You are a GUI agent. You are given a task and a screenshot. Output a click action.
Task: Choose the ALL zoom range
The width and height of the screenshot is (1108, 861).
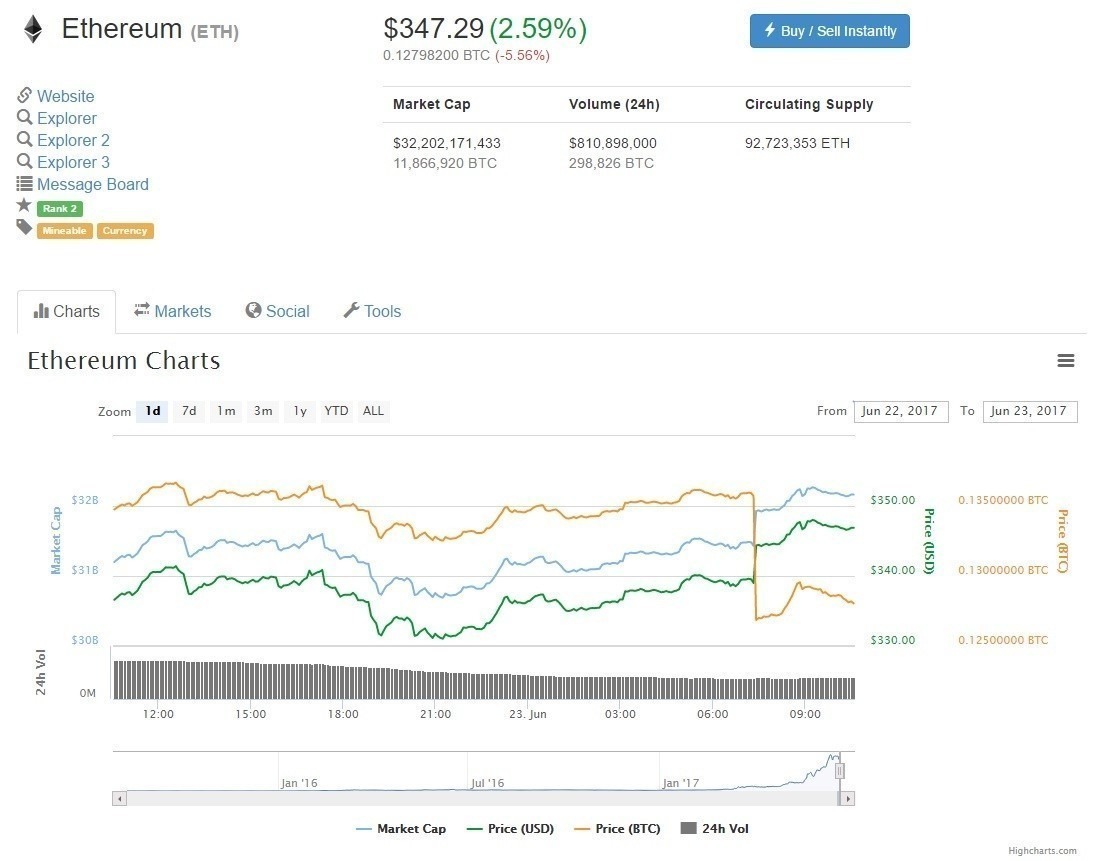(x=373, y=411)
